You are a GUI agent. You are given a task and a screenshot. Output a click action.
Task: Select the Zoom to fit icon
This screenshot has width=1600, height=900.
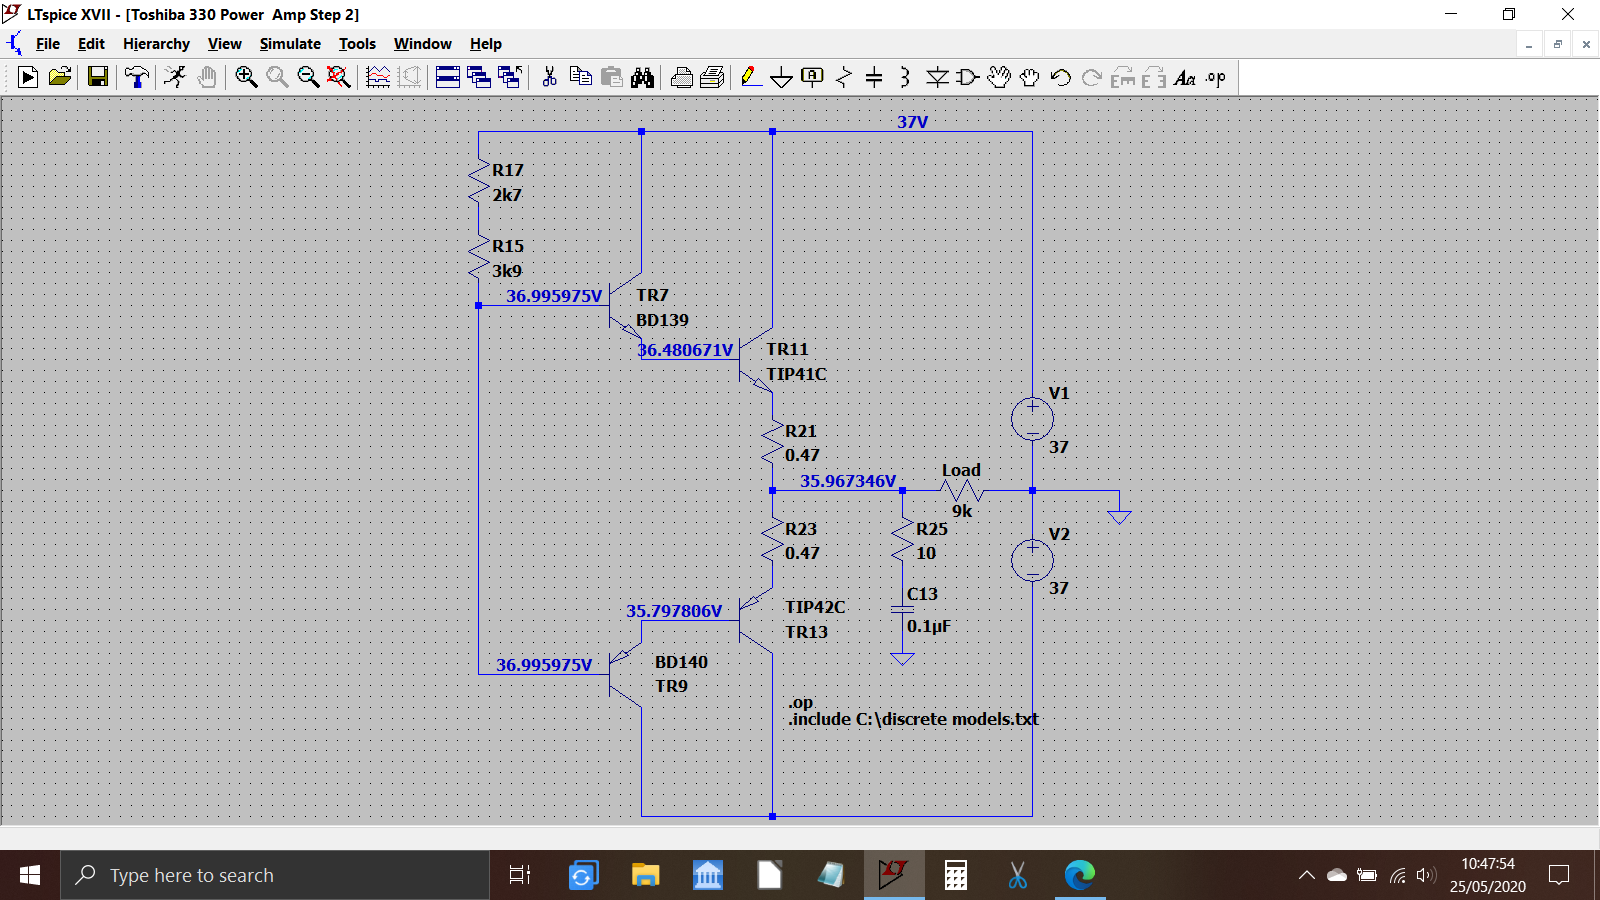pyautogui.click(x=339, y=77)
